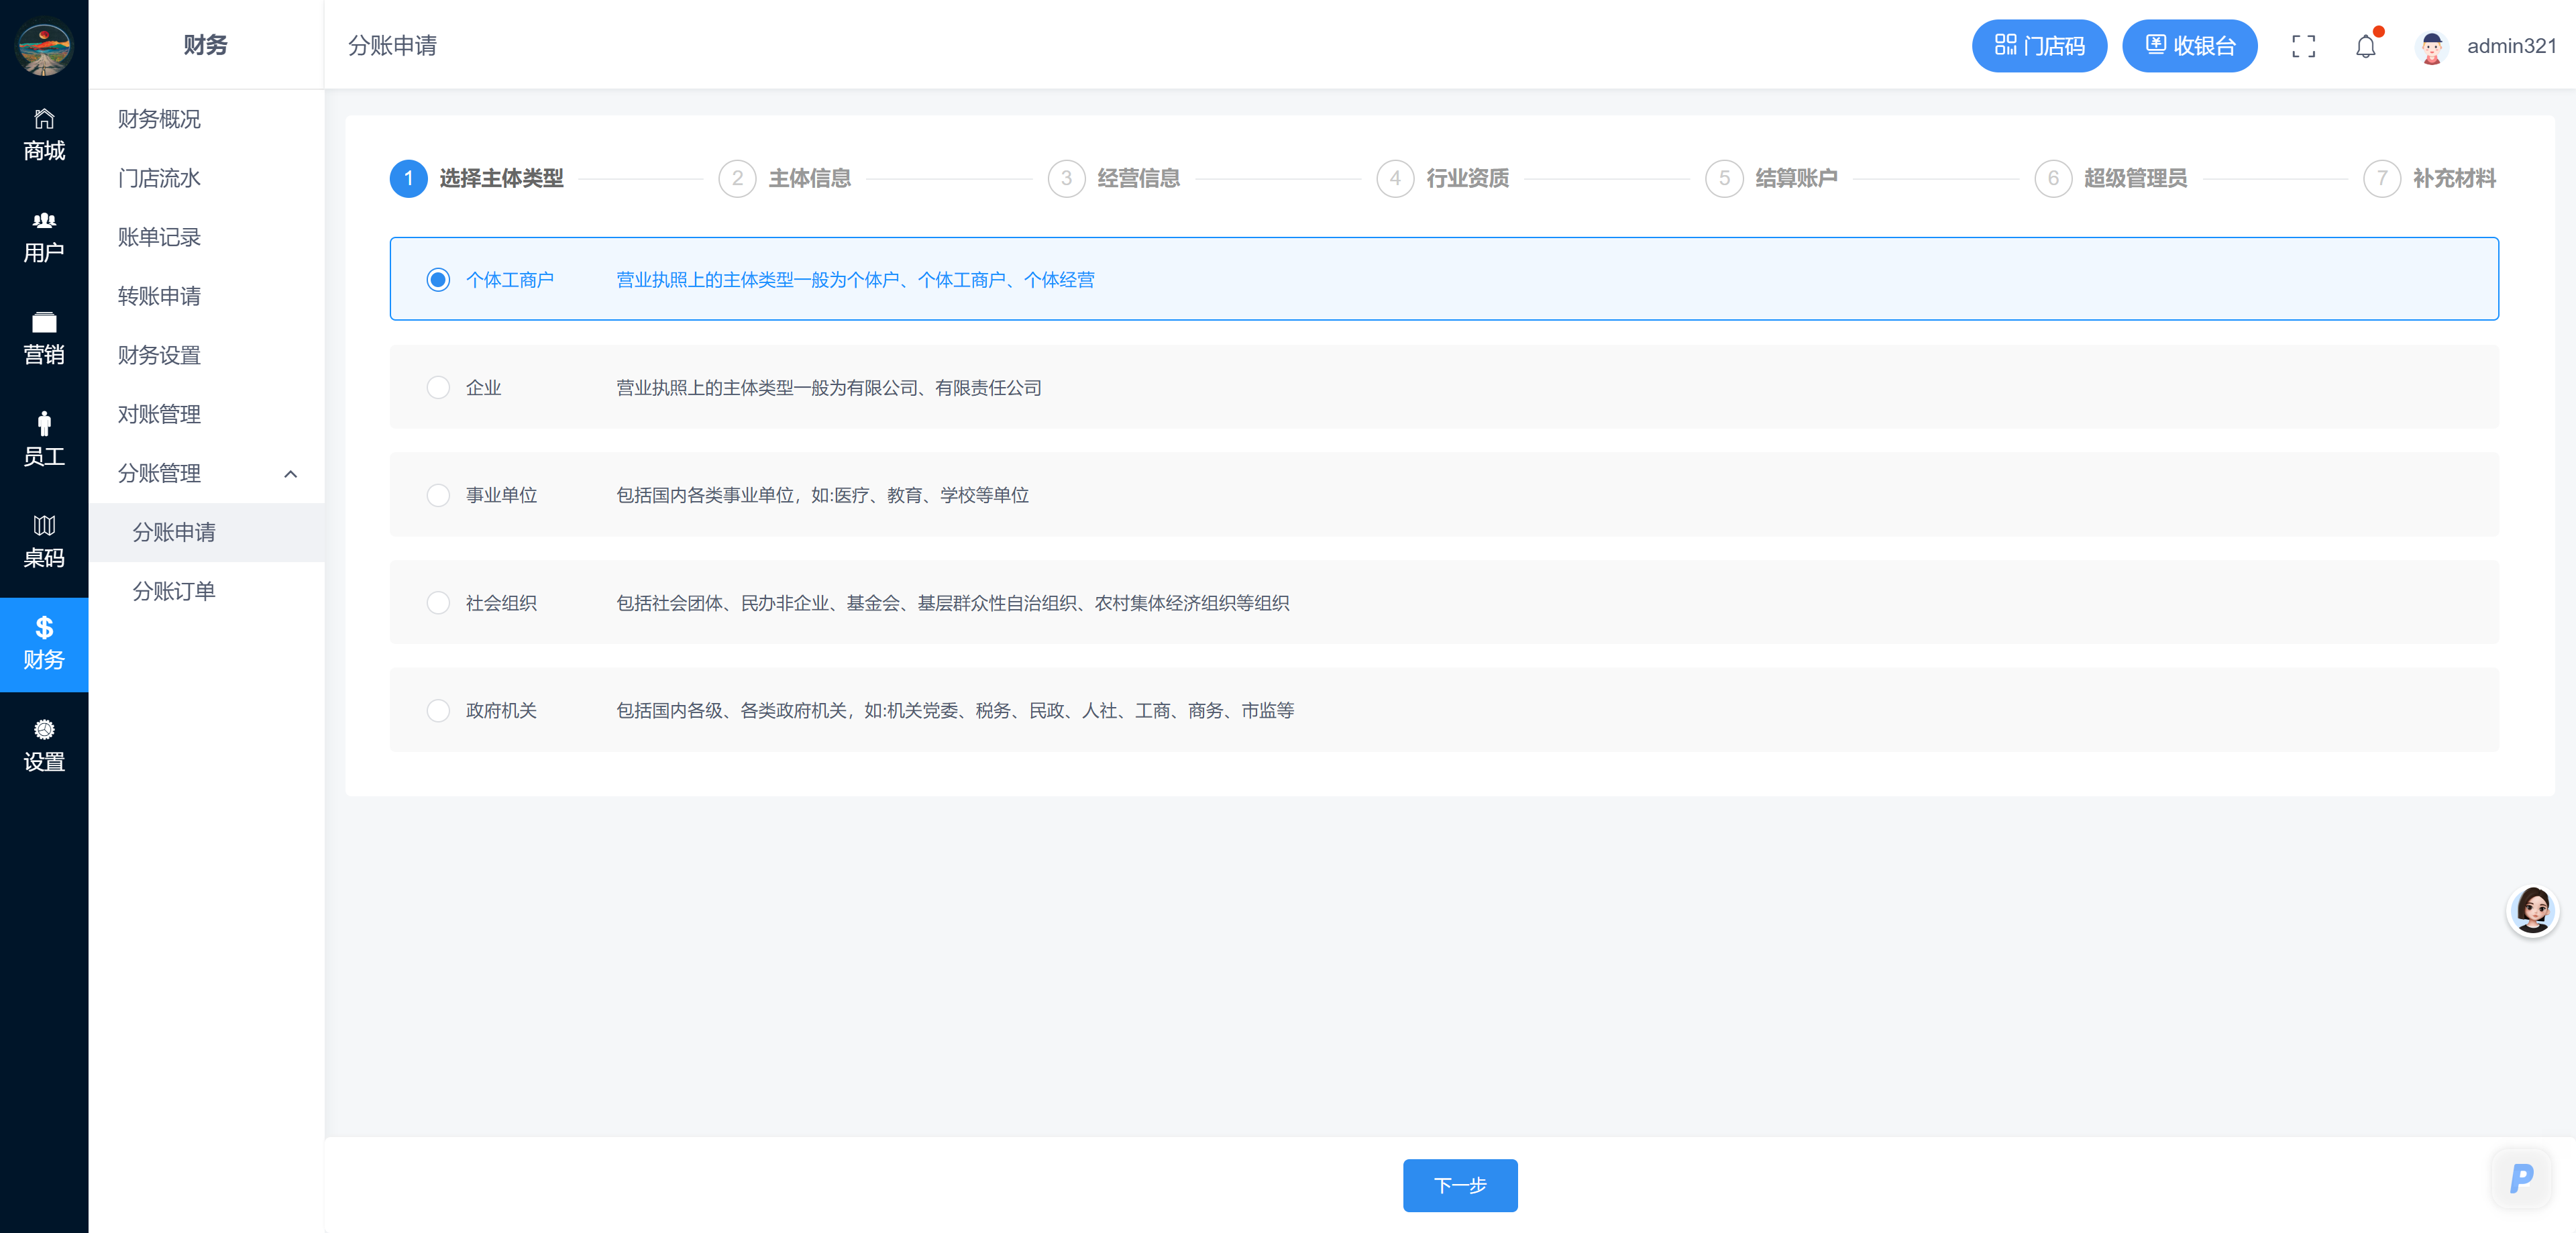Click the 分账申请 page title
Viewport: 2576px width, 1233px height.
pos(392,46)
